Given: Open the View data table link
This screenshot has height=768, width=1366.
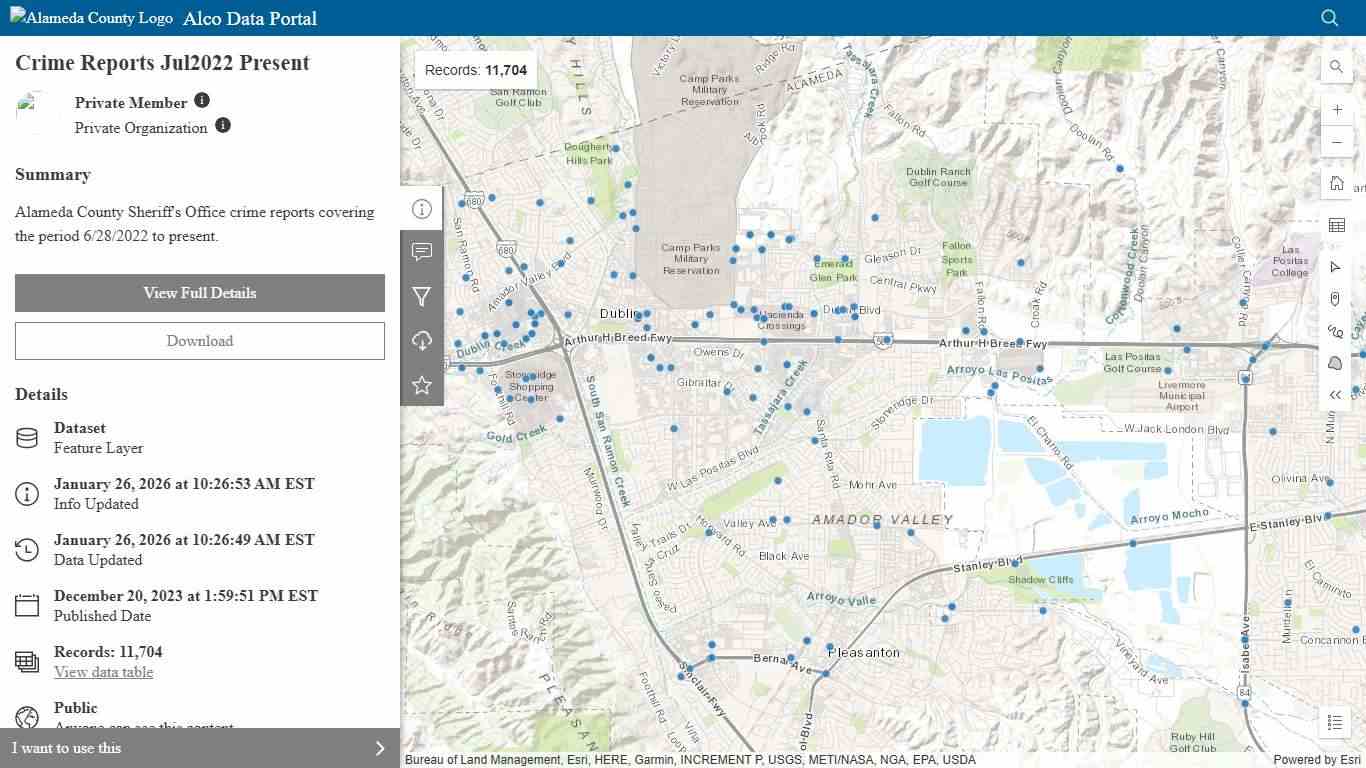Looking at the screenshot, I should click(103, 671).
